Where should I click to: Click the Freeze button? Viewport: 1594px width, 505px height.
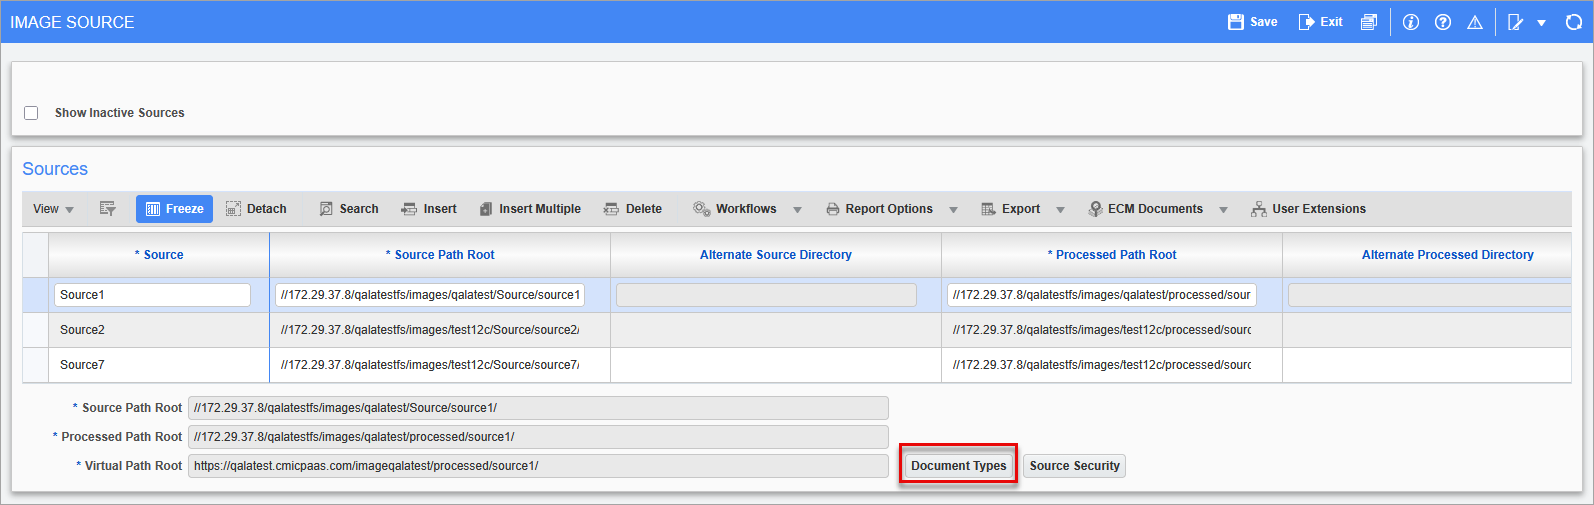(x=174, y=209)
